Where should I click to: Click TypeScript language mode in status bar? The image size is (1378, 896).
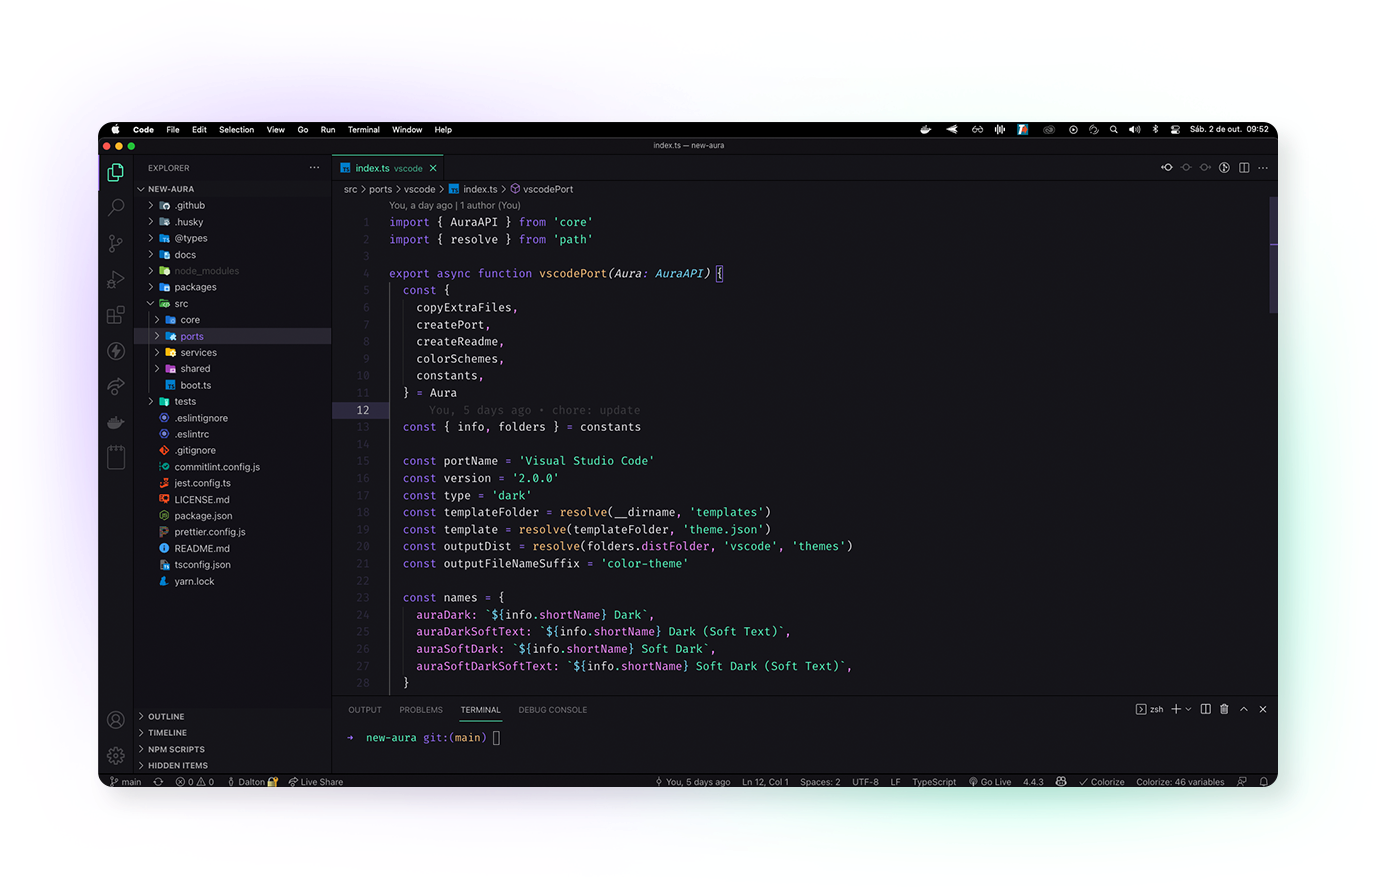point(934,782)
